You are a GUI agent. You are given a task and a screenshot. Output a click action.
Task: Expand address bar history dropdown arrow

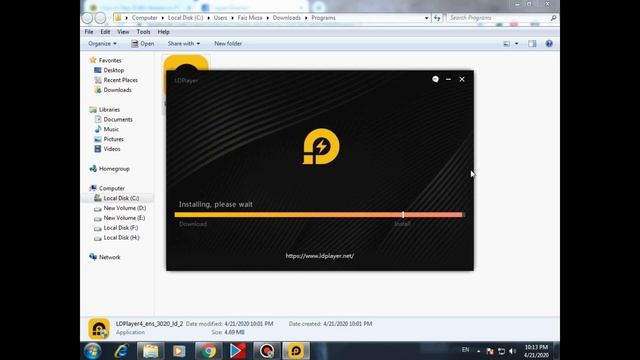pyautogui.click(x=426, y=18)
